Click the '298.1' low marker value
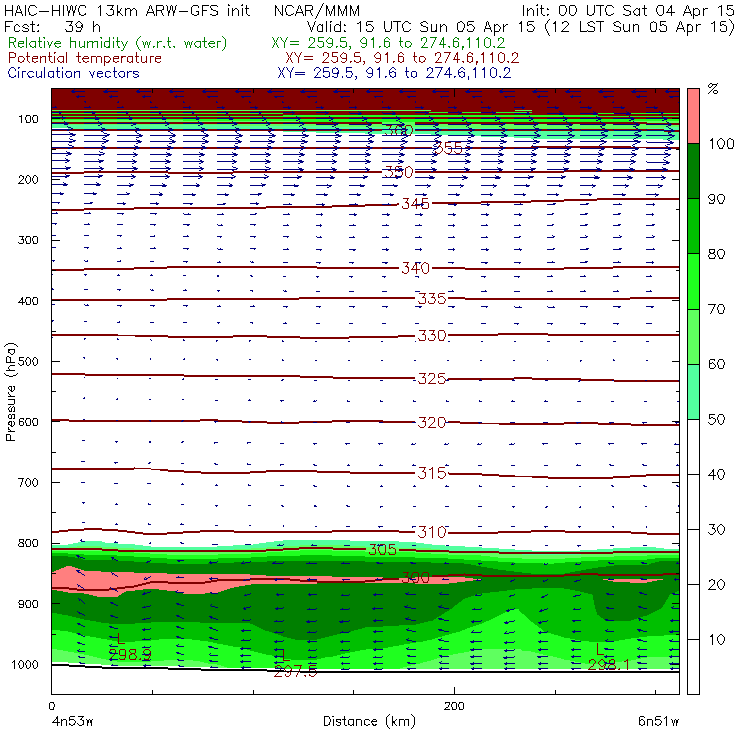The image size is (740, 740). tap(609, 664)
